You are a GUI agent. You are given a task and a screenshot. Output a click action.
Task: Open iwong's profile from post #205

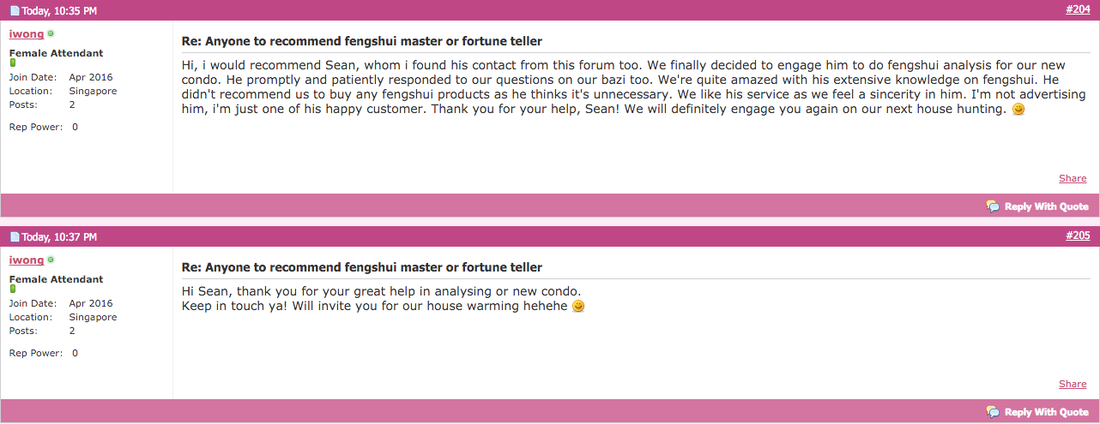(27, 260)
